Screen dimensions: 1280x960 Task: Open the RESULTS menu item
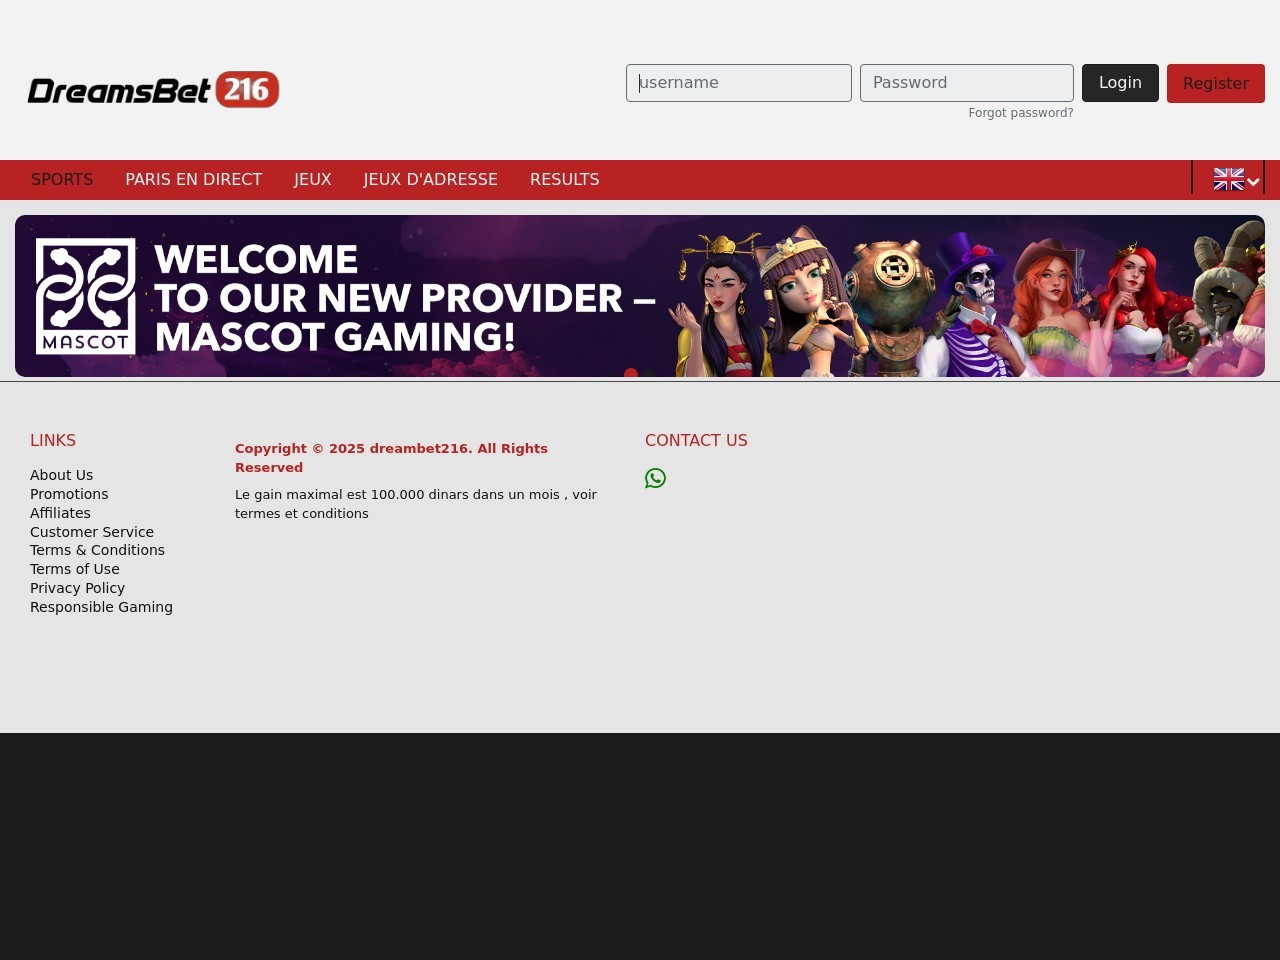(x=565, y=179)
